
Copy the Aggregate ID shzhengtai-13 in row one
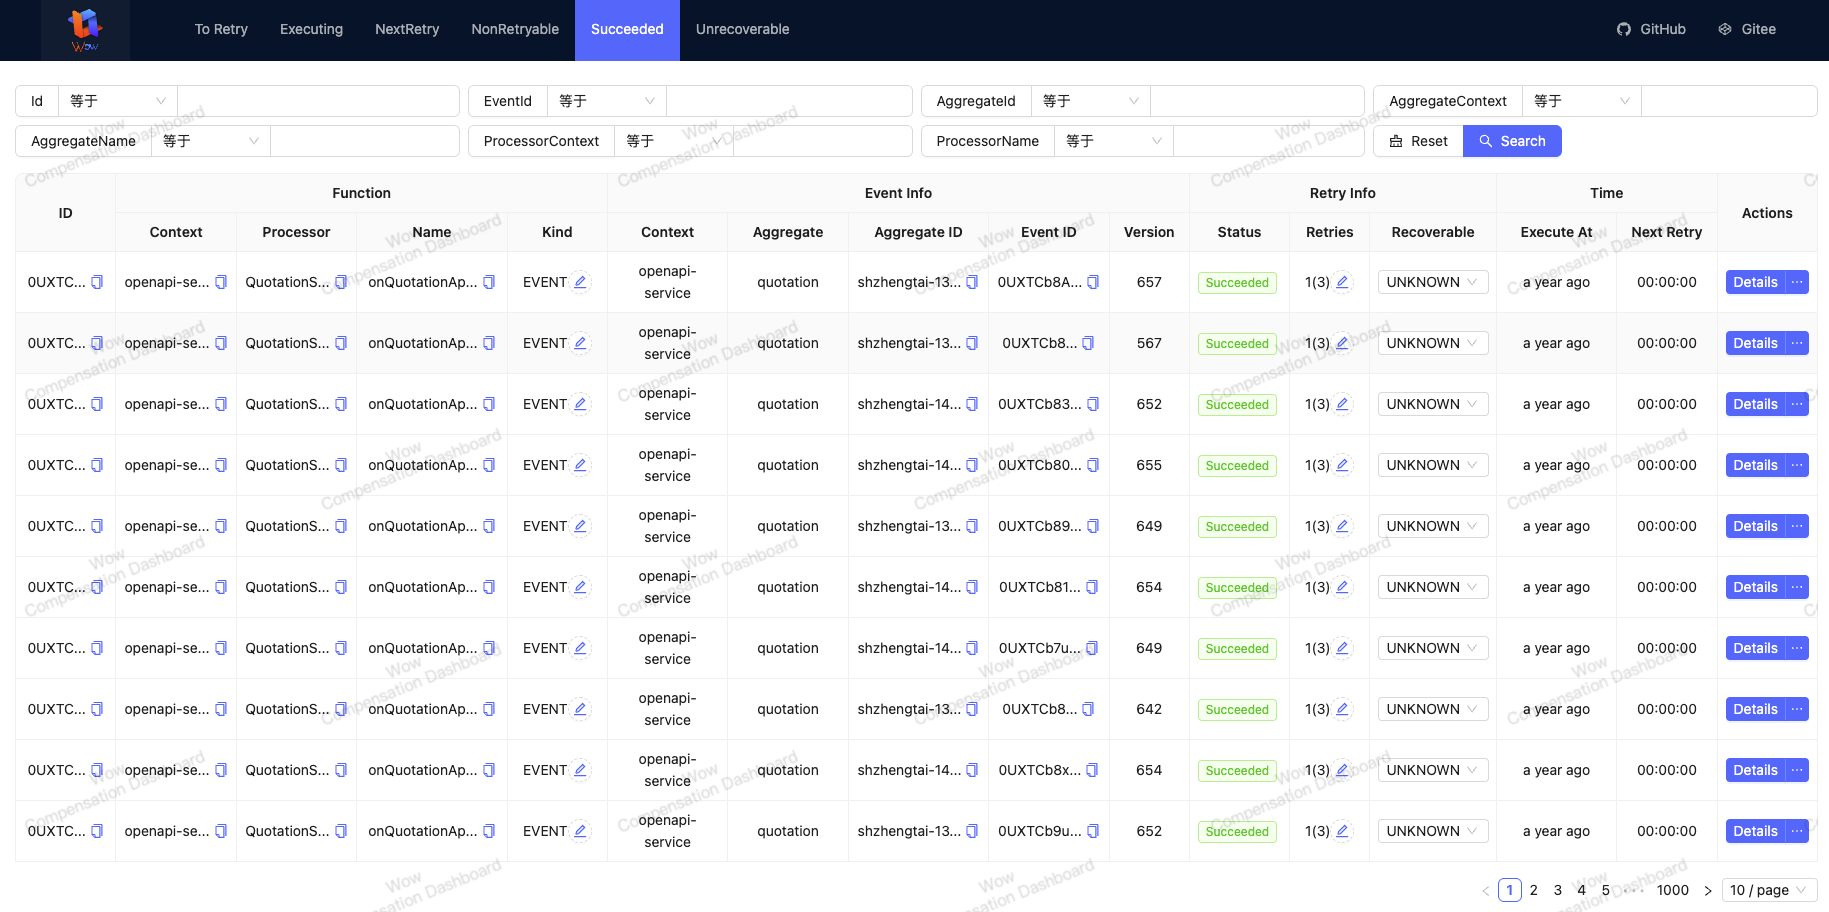972,282
